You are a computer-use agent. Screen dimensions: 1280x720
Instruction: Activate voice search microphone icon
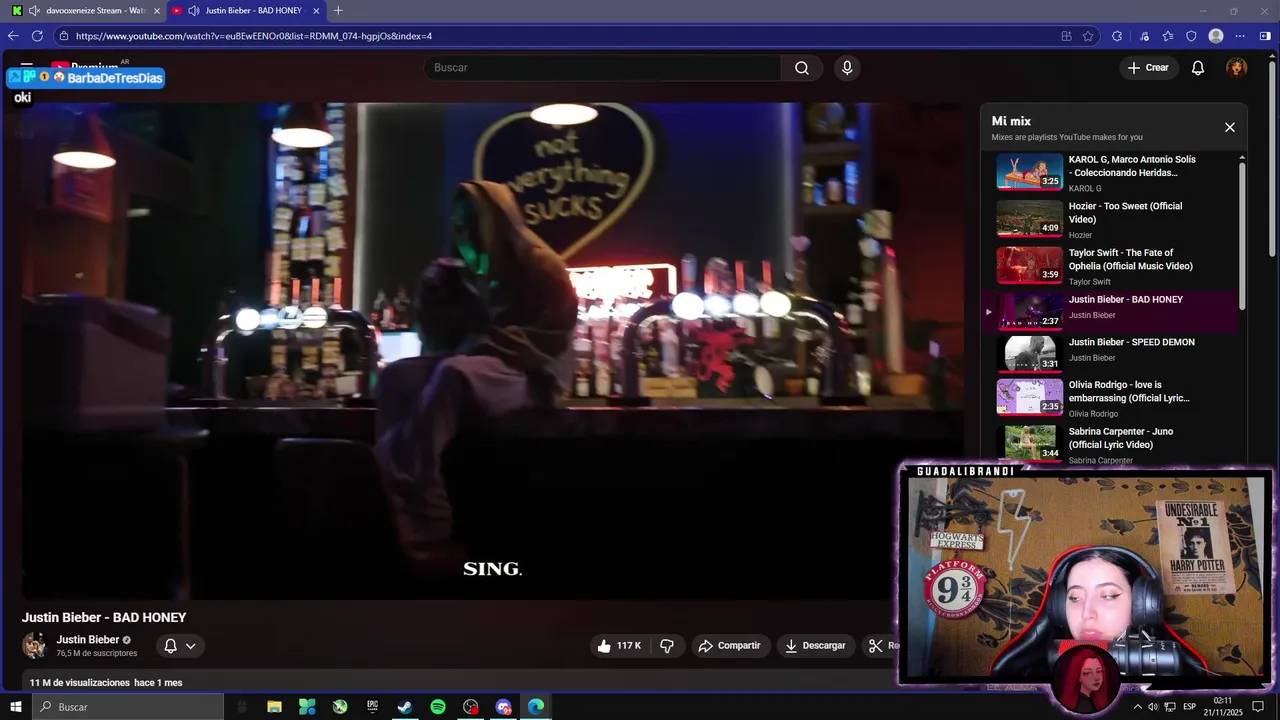click(847, 68)
